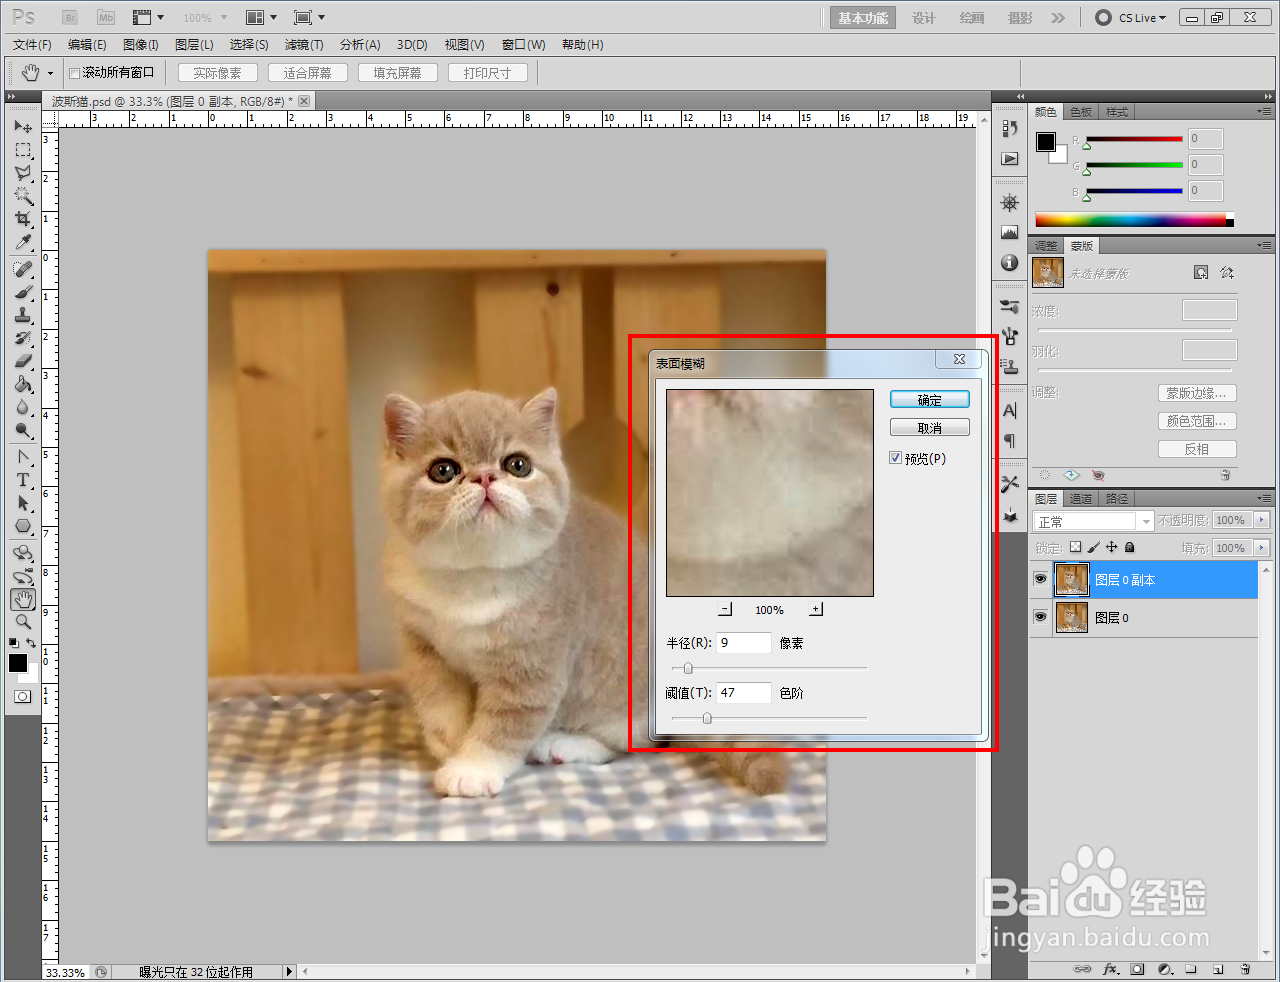
Task: Select the Rectangular Marquee tool
Action: click(23, 150)
